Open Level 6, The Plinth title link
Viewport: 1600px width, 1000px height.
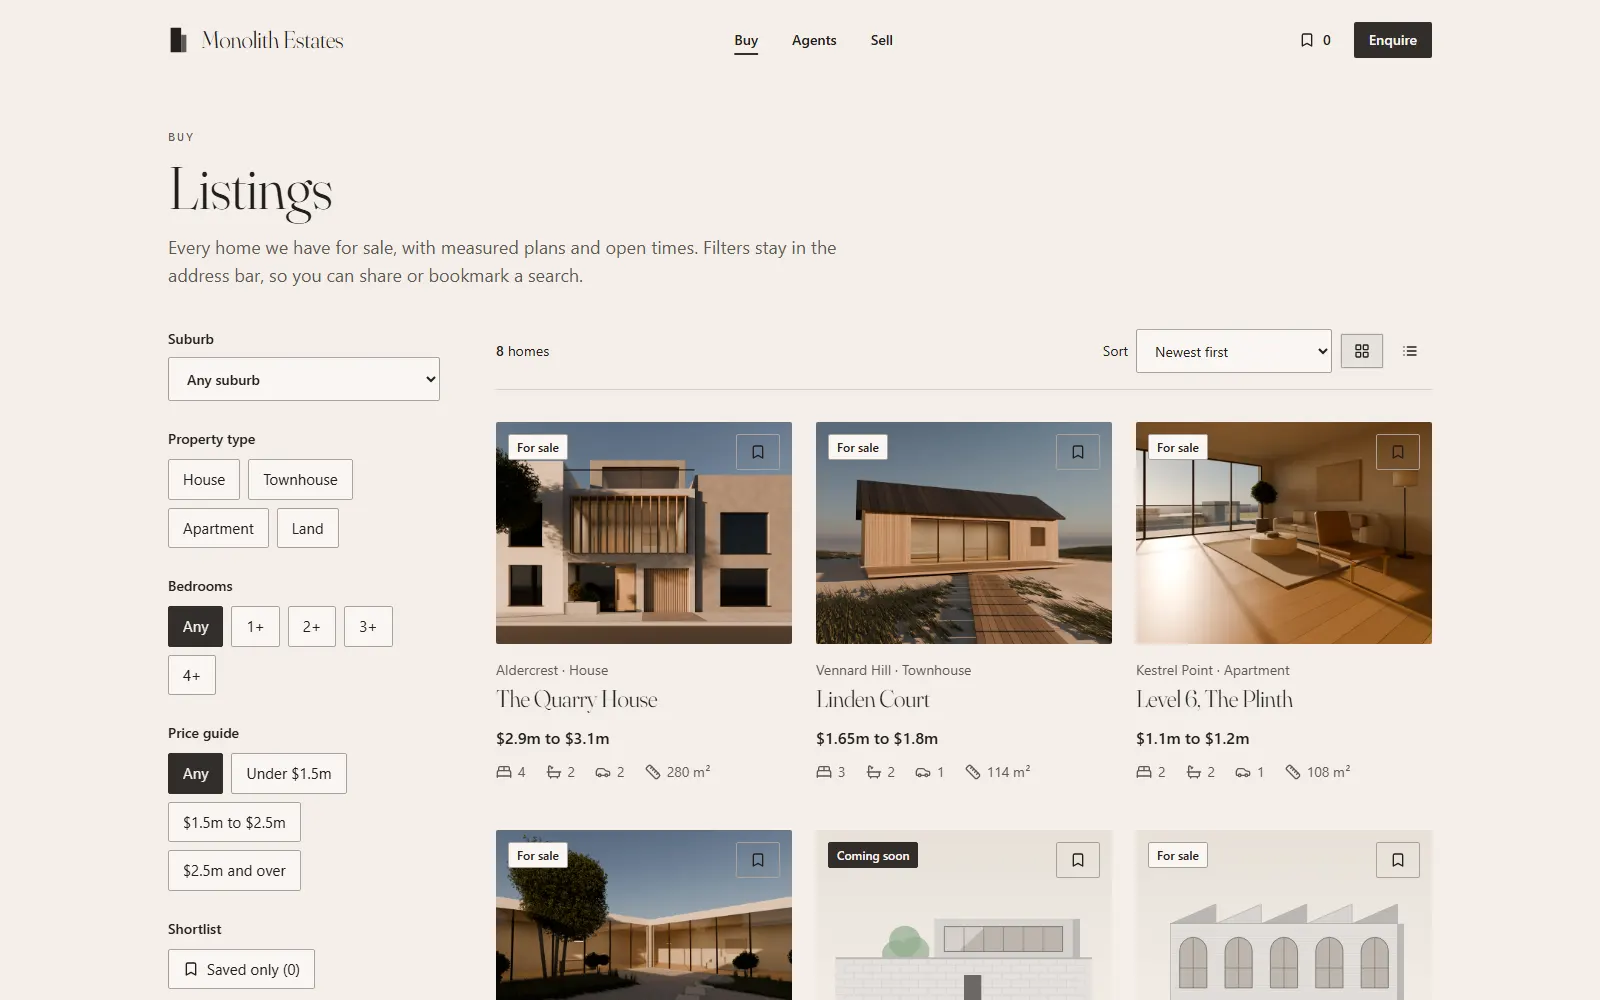1214,700
